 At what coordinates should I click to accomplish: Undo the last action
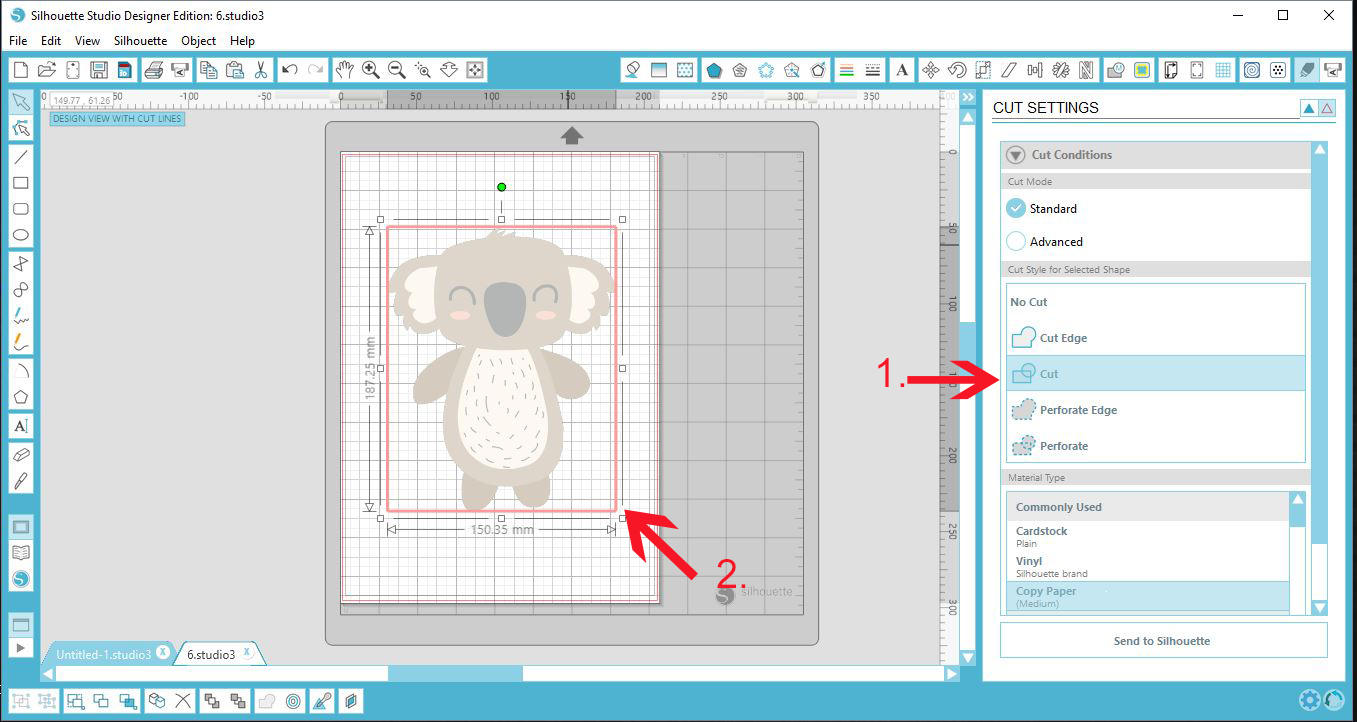290,70
